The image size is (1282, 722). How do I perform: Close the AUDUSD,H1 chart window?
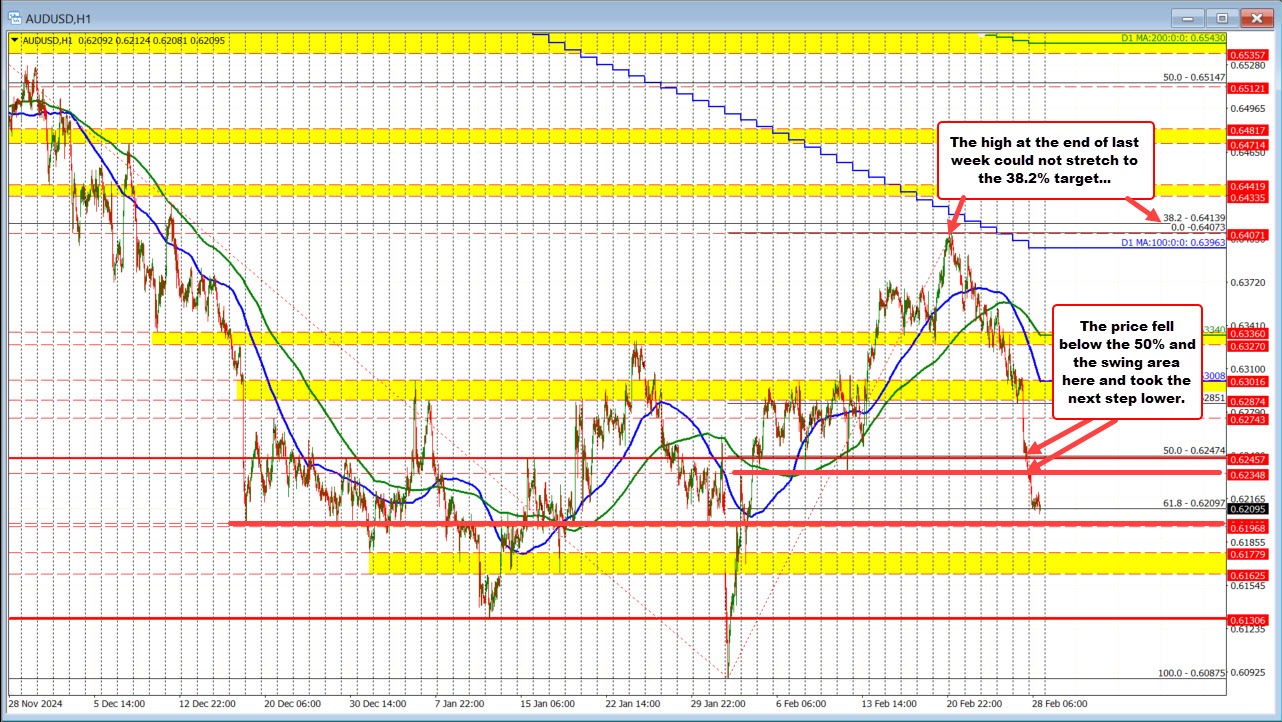pos(1257,18)
